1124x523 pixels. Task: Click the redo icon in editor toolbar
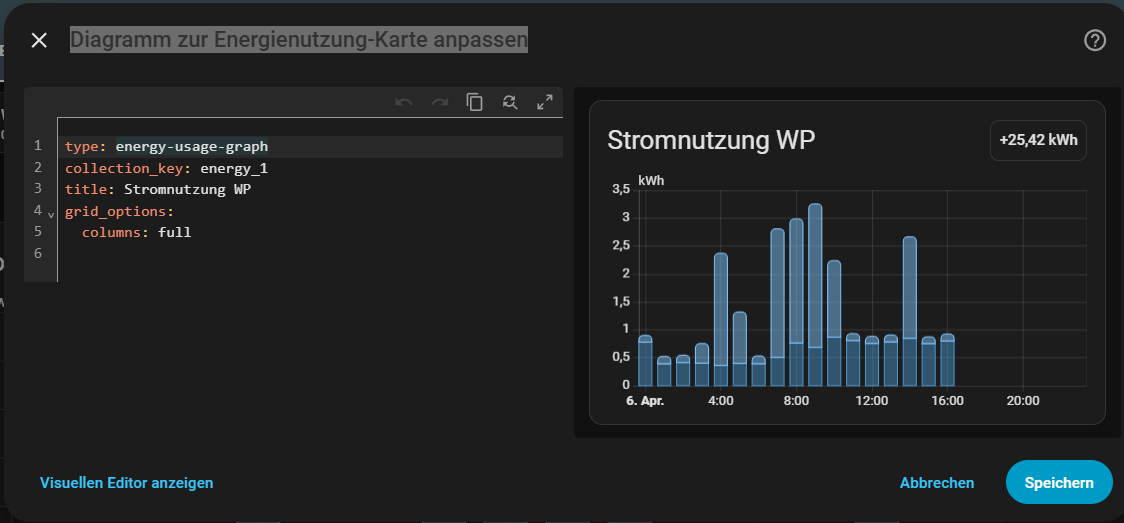439,102
